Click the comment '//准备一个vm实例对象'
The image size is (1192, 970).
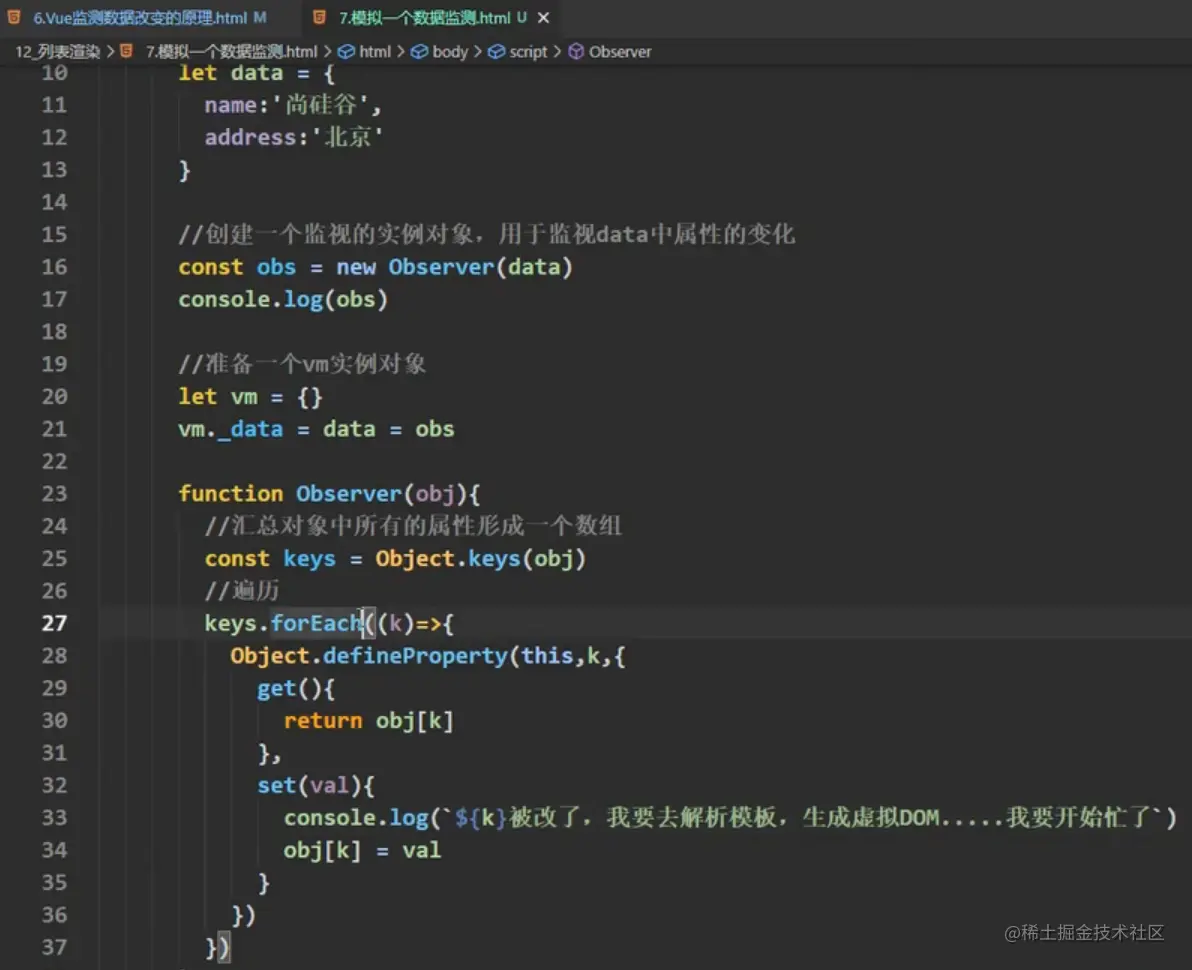[302, 364]
